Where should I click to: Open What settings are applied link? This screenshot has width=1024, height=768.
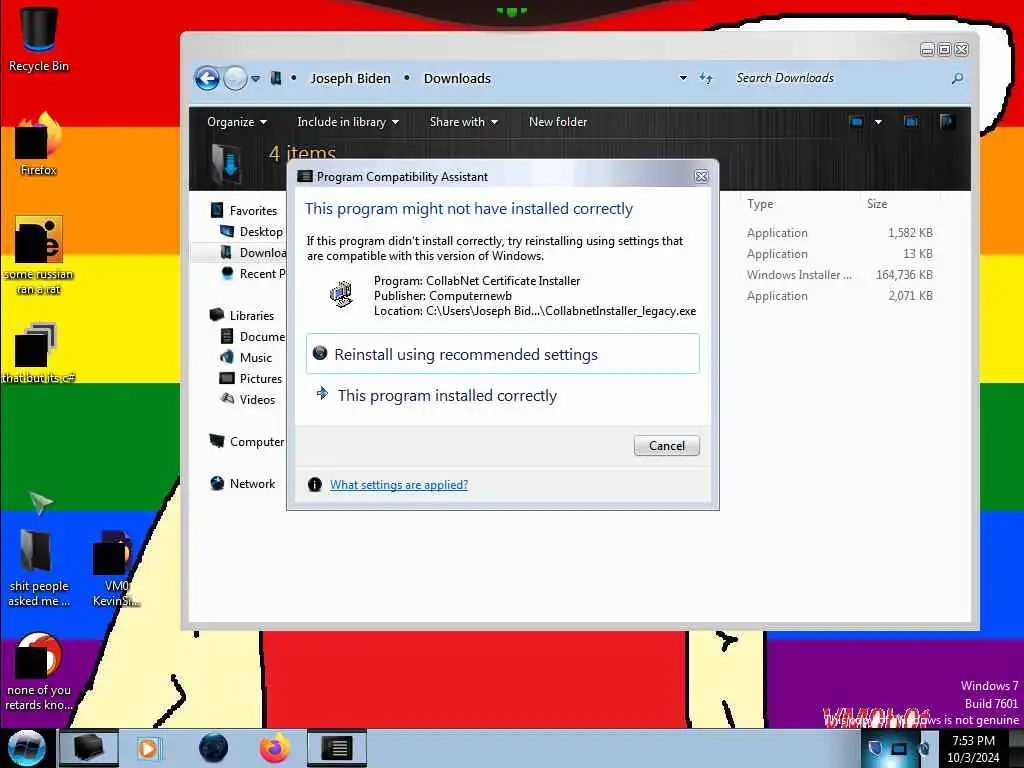[398, 485]
